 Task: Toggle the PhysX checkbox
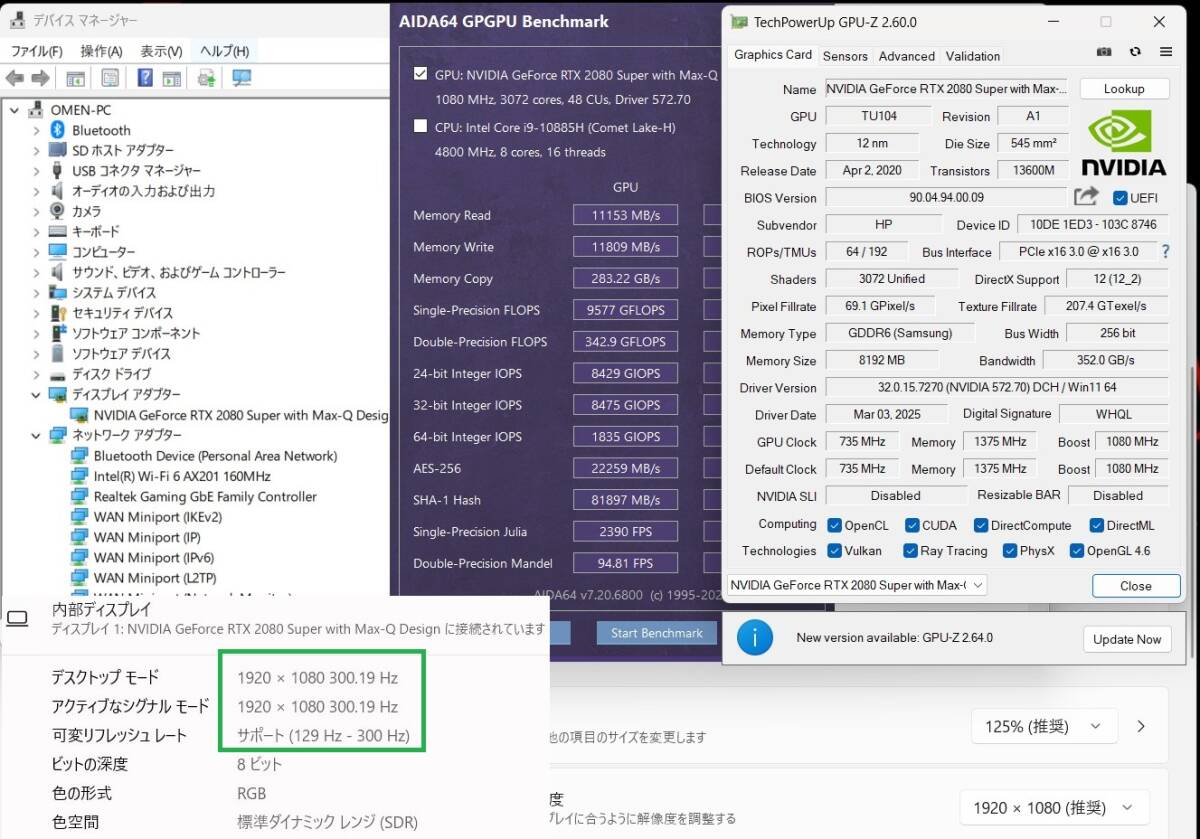pos(1010,551)
